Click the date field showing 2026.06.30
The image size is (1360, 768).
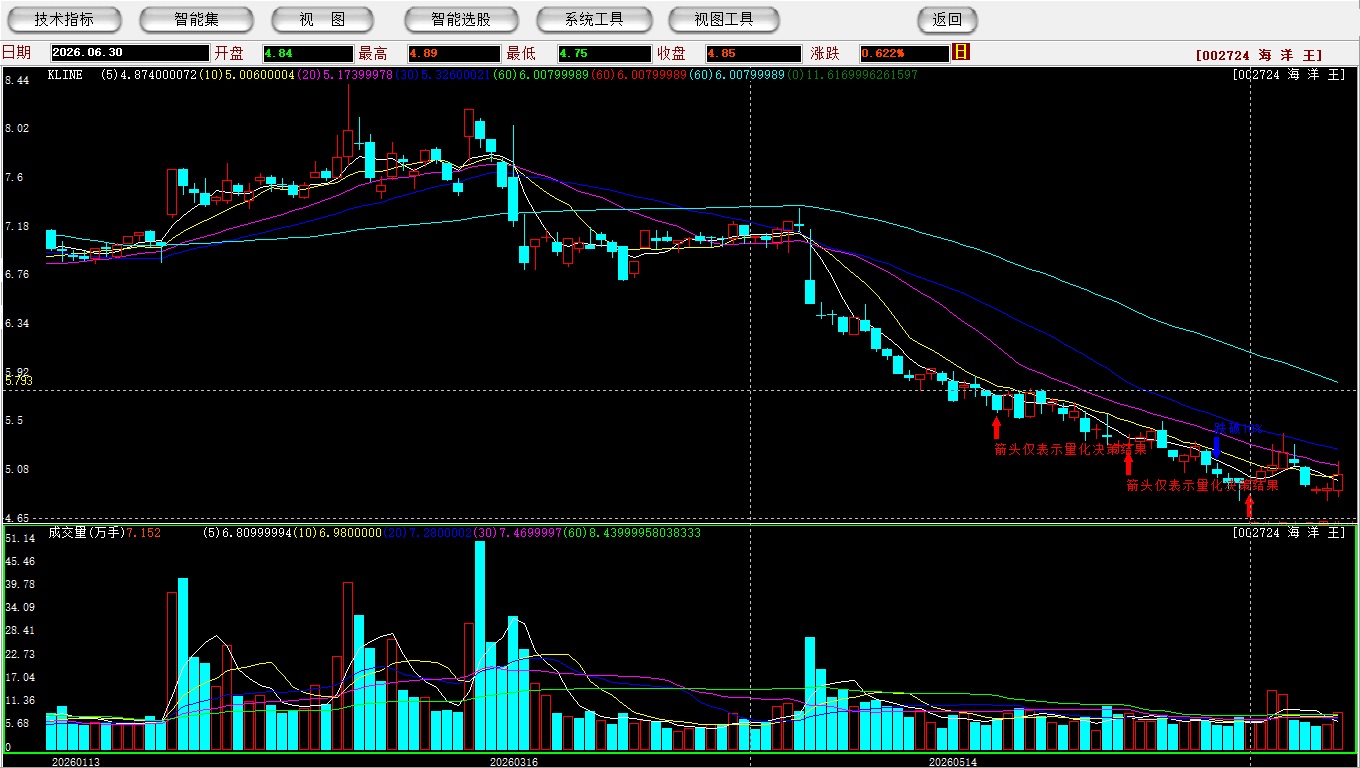pyautogui.click(x=130, y=54)
